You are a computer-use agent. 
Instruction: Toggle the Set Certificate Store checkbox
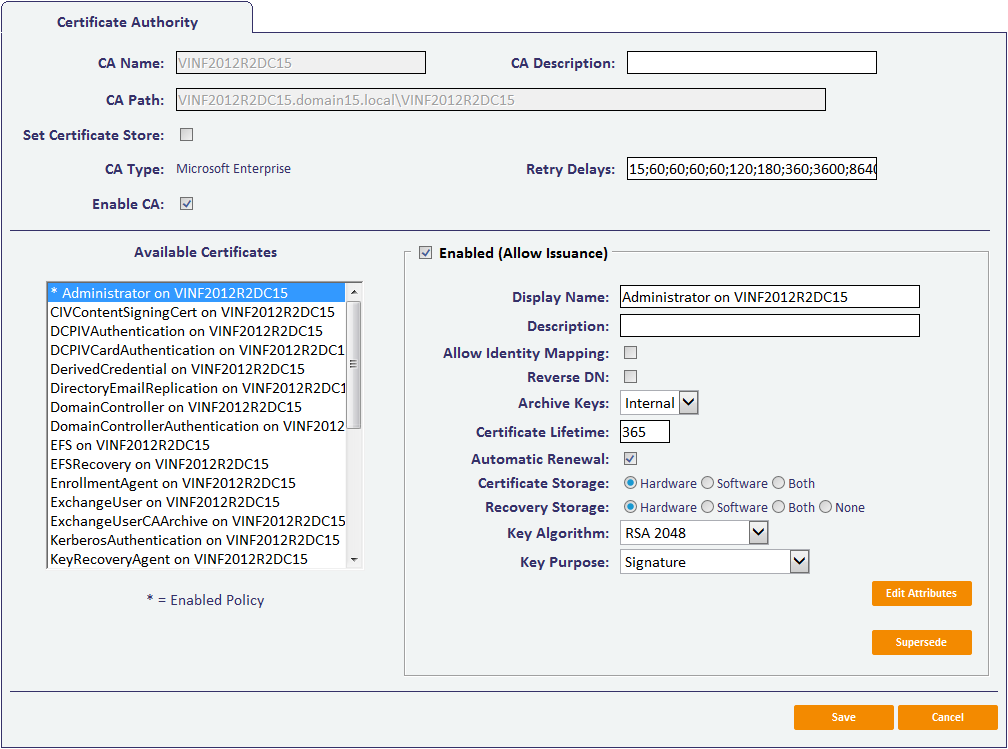186,135
